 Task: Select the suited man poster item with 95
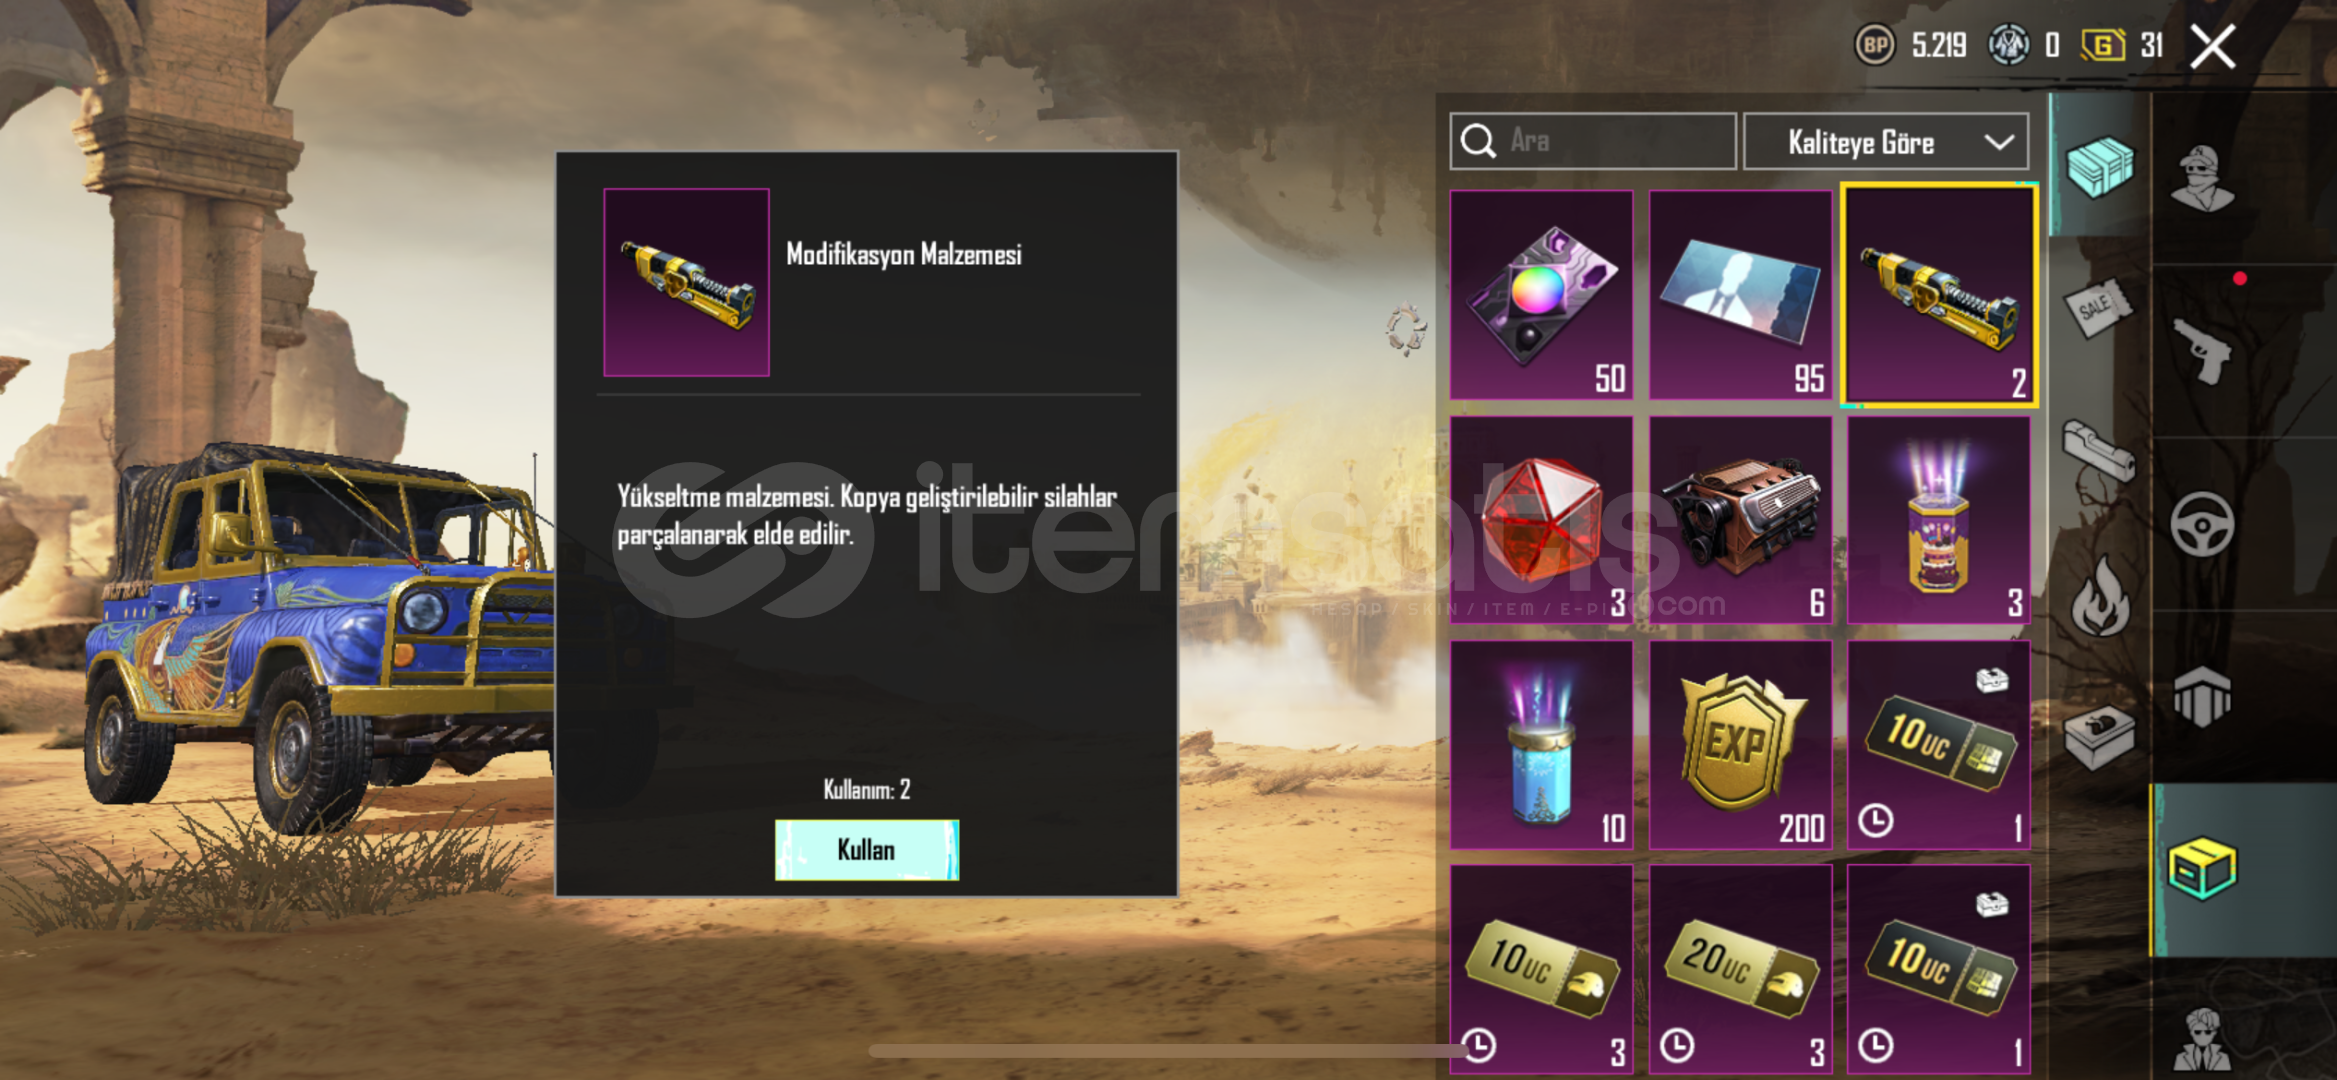click(1740, 295)
